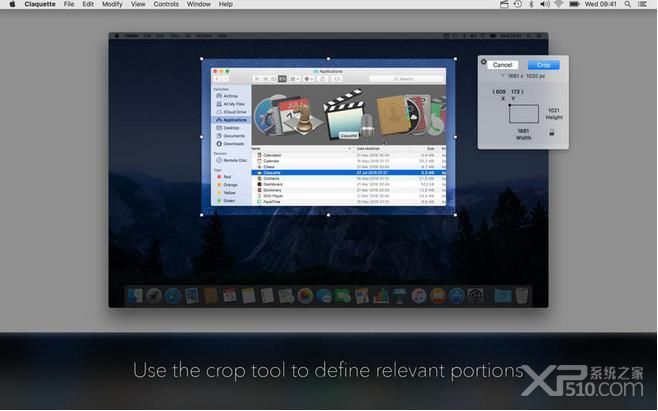Open the Claquette application menu

pyautogui.click(x=40, y=4)
